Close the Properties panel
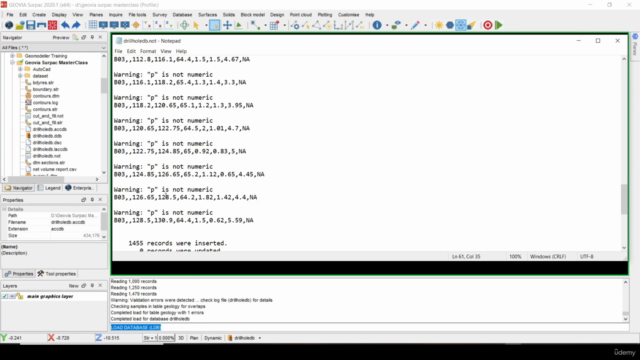640x360 pixels. (x=100, y=200)
